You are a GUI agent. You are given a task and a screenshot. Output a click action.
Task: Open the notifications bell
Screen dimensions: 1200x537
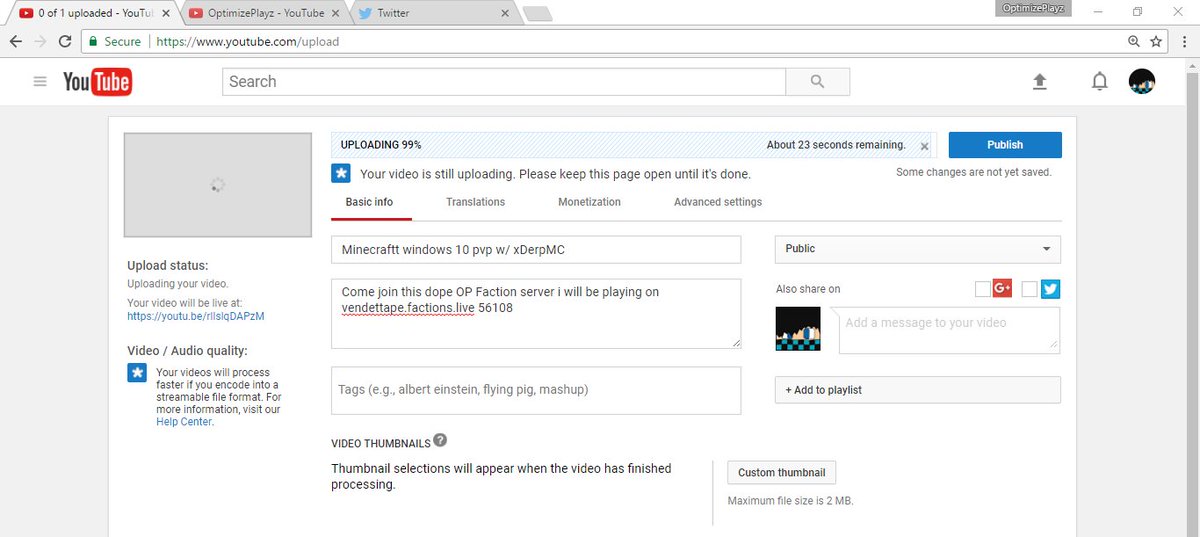point(1100,82)
